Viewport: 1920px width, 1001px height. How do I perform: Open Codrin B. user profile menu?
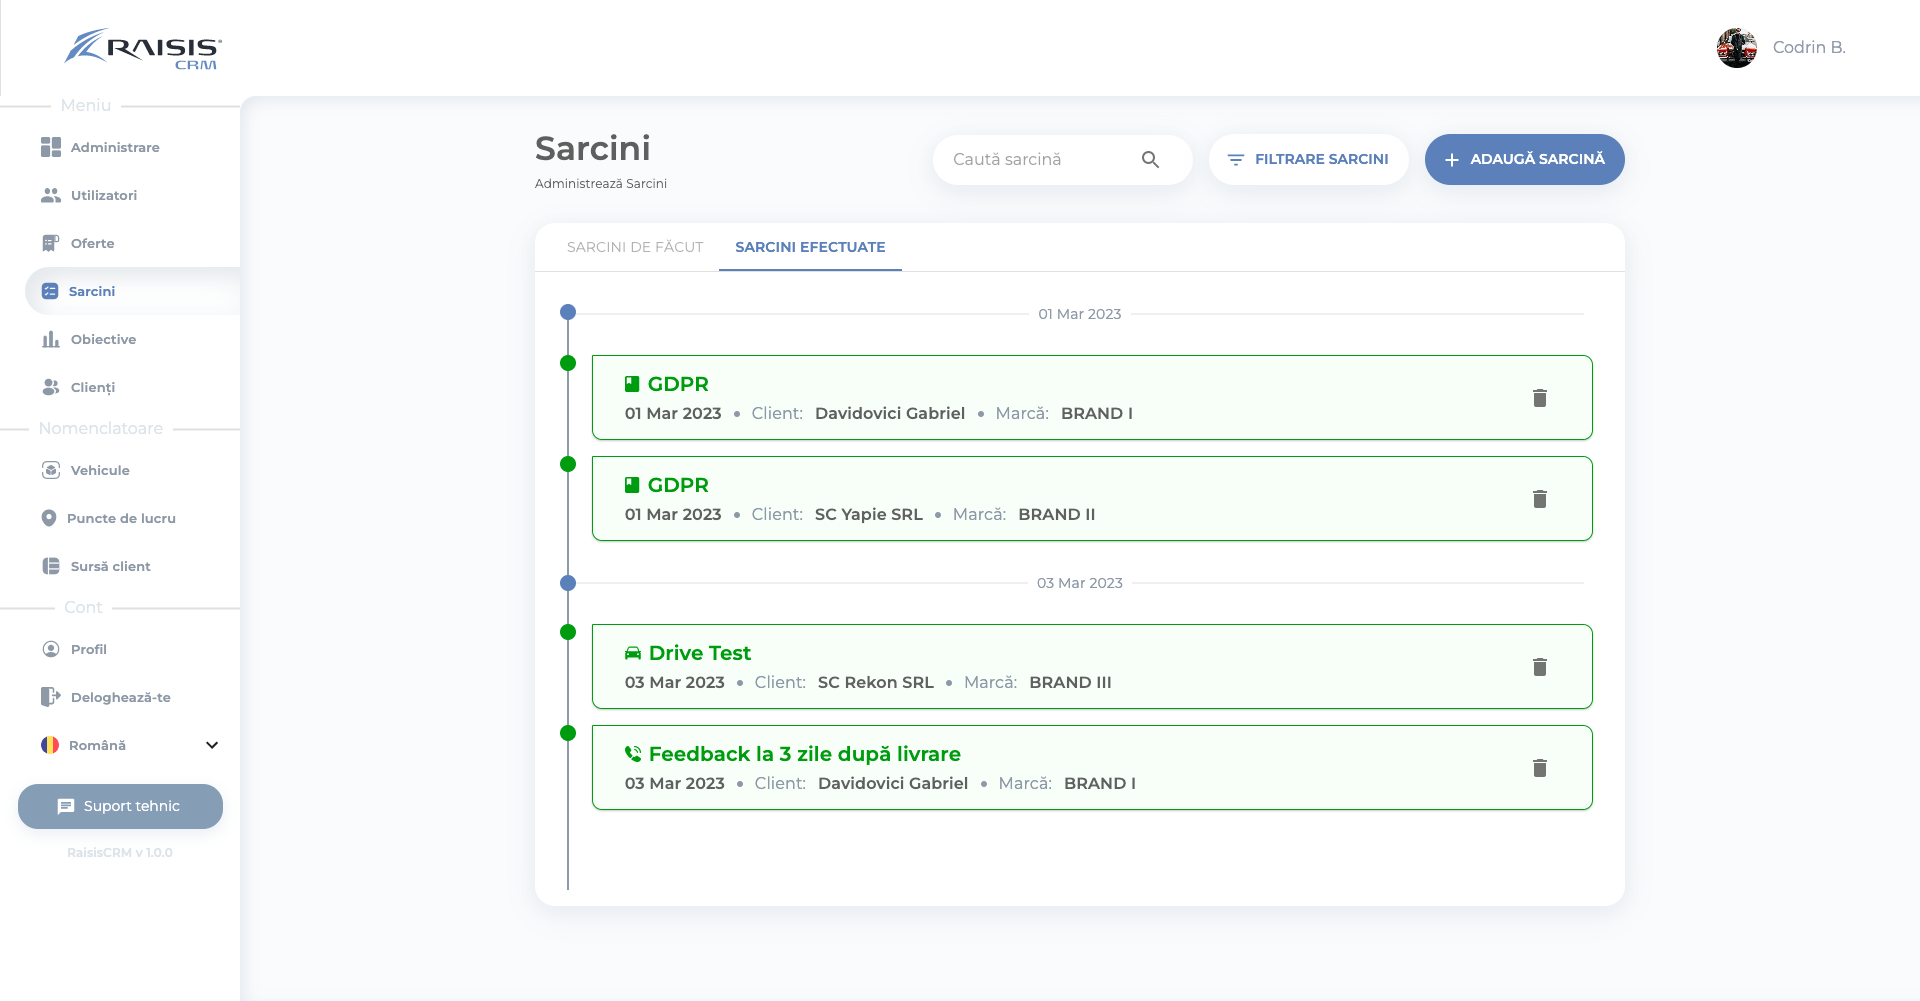pos(1781,48)
